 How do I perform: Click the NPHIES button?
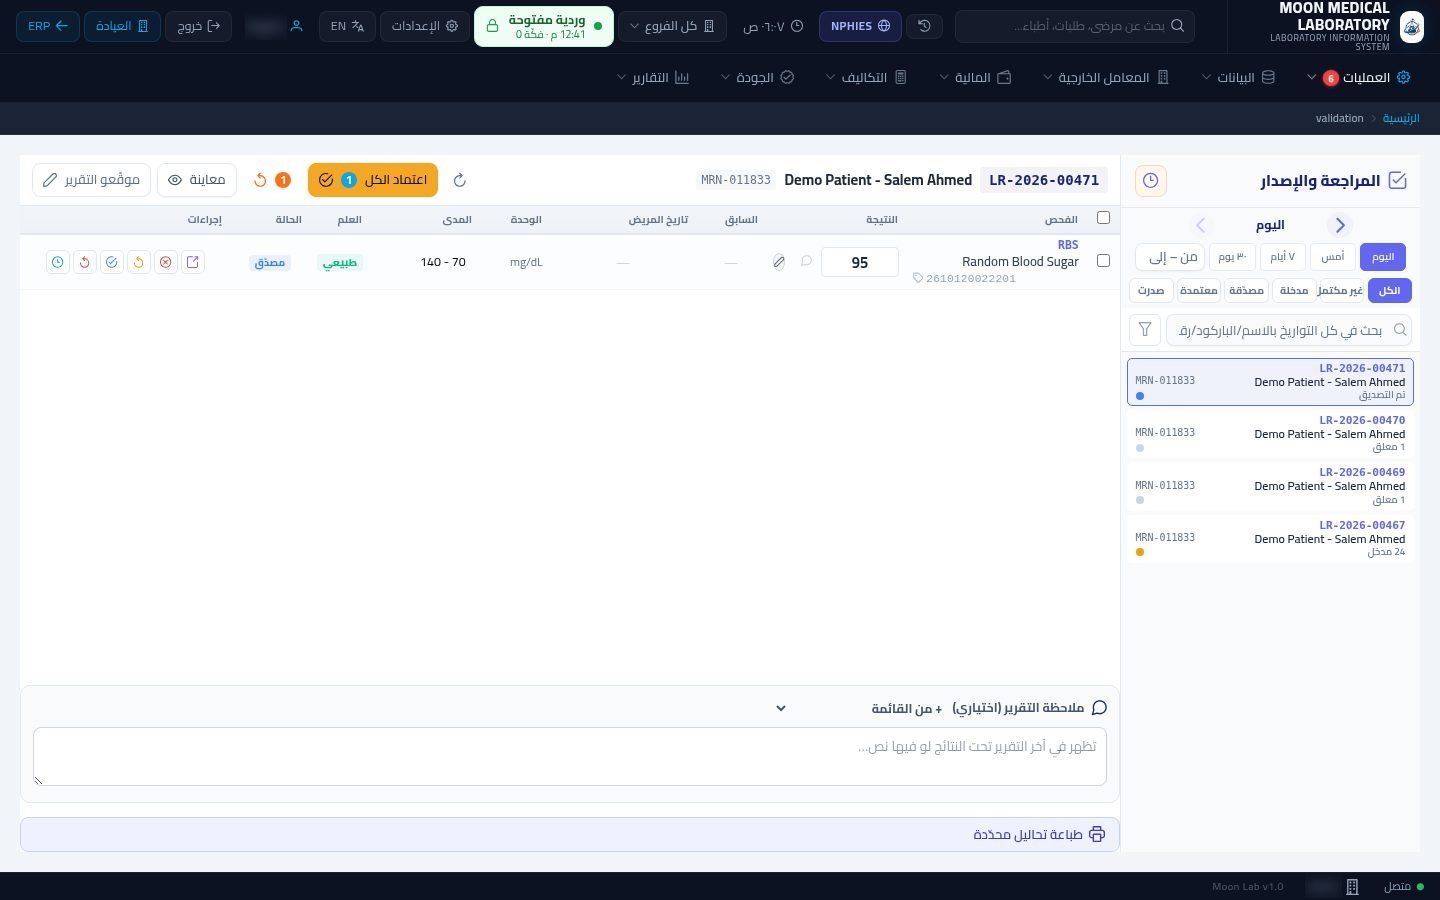coord(860,26)
